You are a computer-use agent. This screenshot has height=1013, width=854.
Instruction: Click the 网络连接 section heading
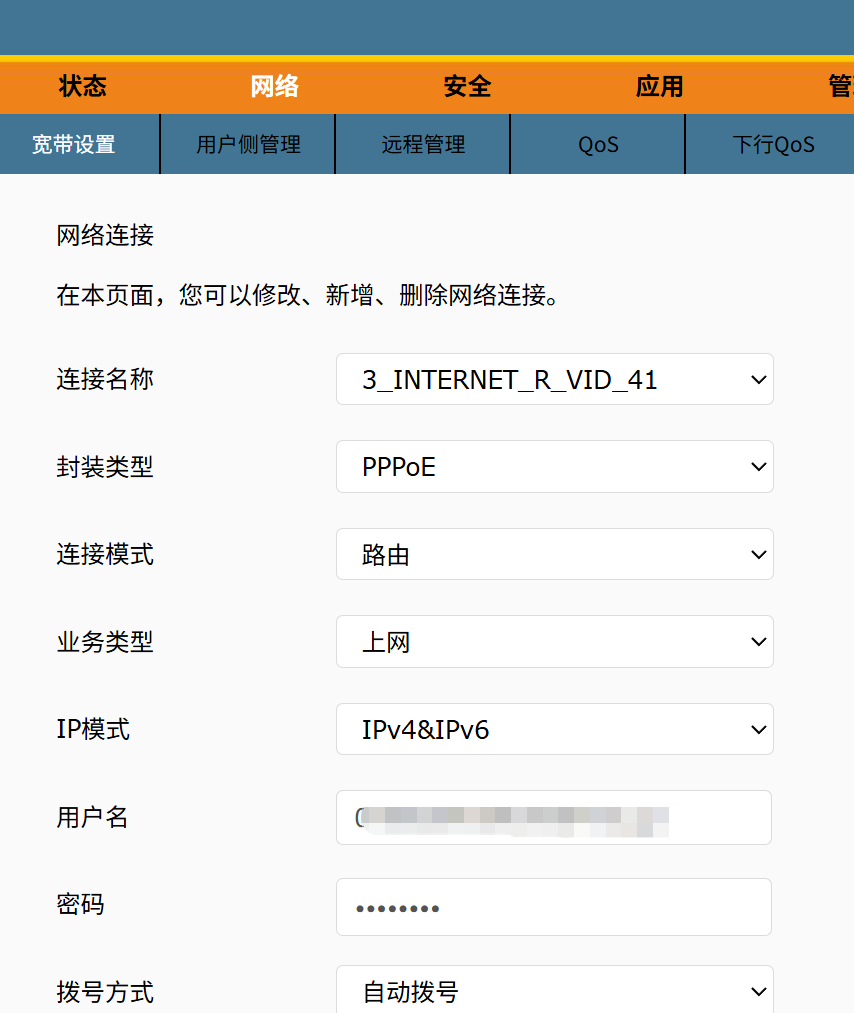click(105, 235)
